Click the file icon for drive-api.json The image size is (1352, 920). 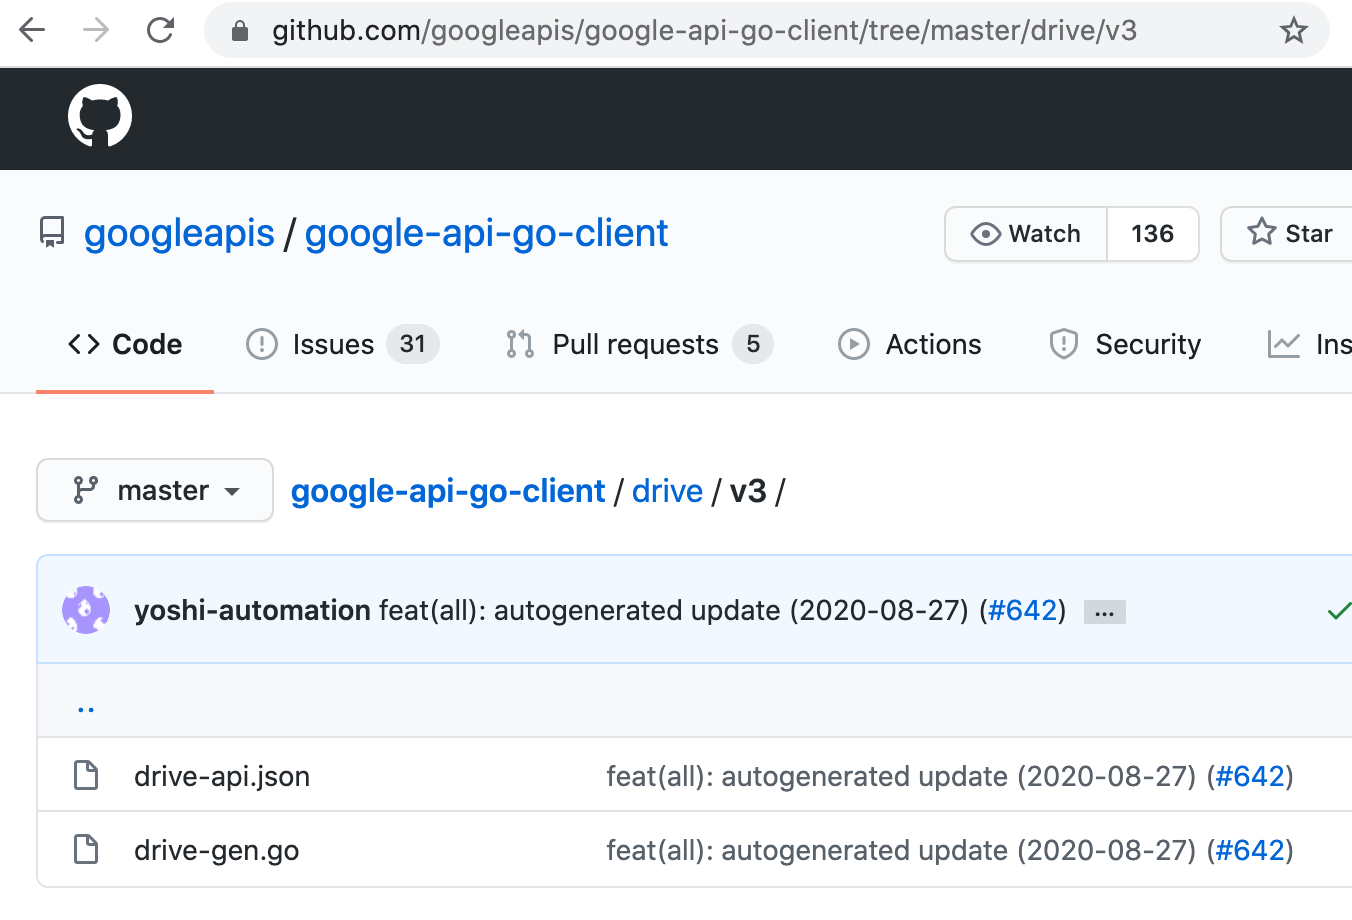pyautogui.click(x=87, y=775)
